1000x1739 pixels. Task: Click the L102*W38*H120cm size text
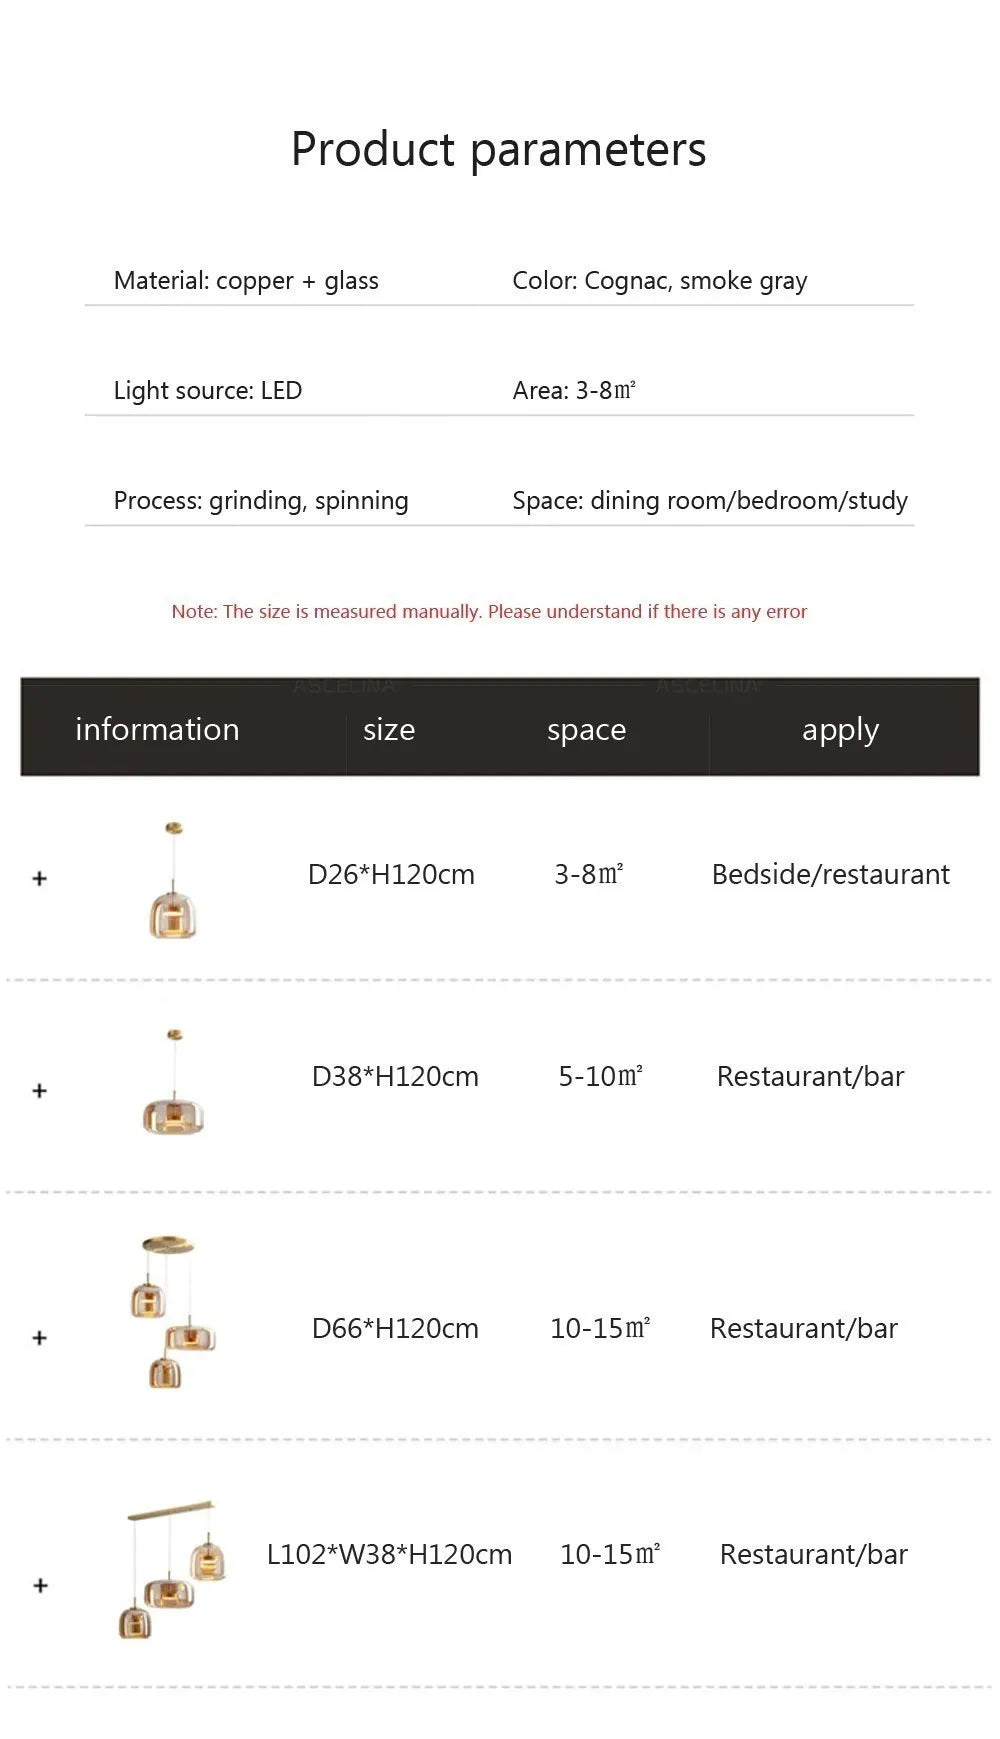[x=389, y=1554]
